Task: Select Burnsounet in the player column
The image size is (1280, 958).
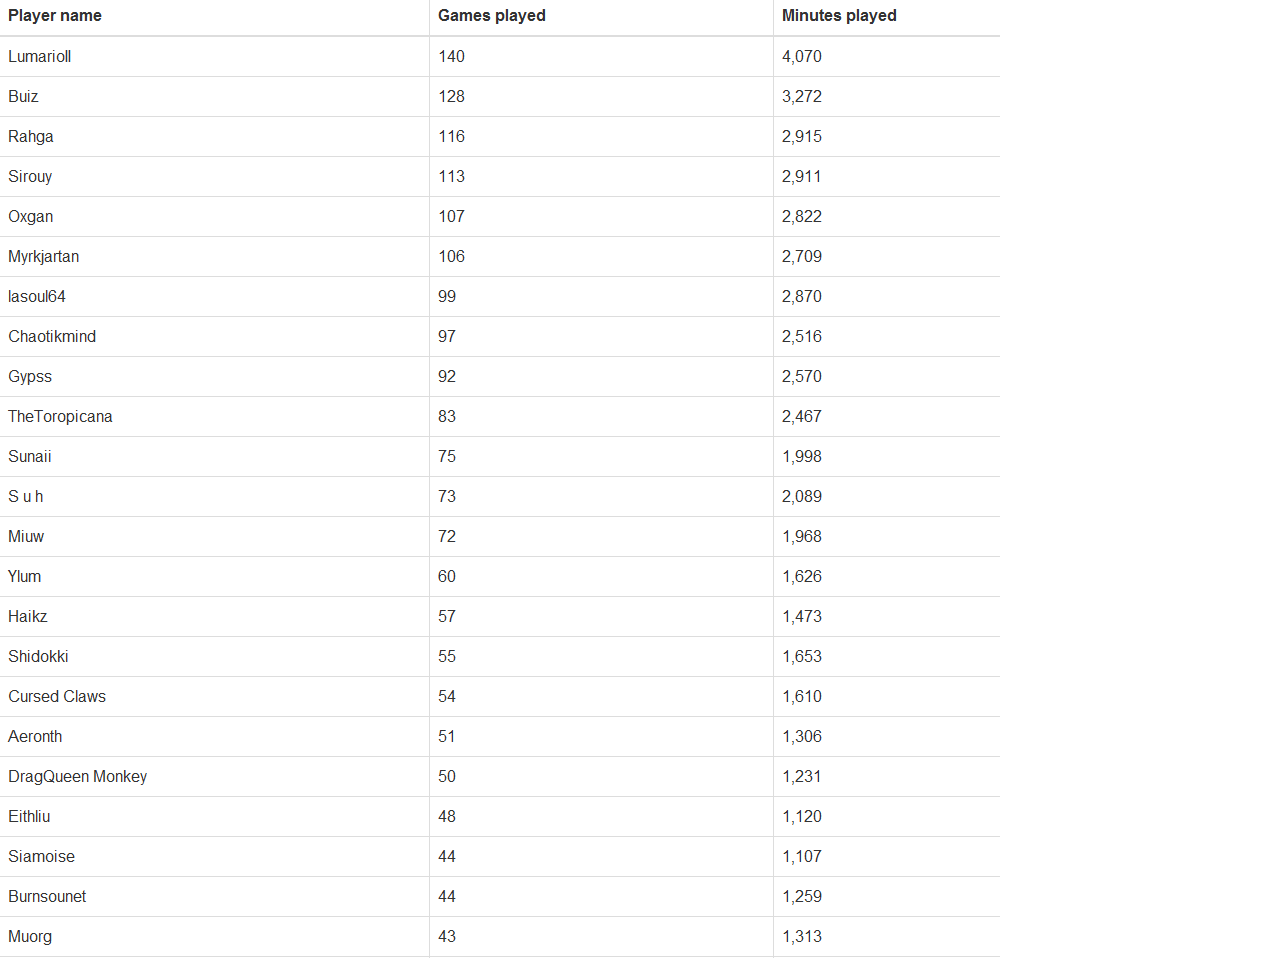Action: 47,897
